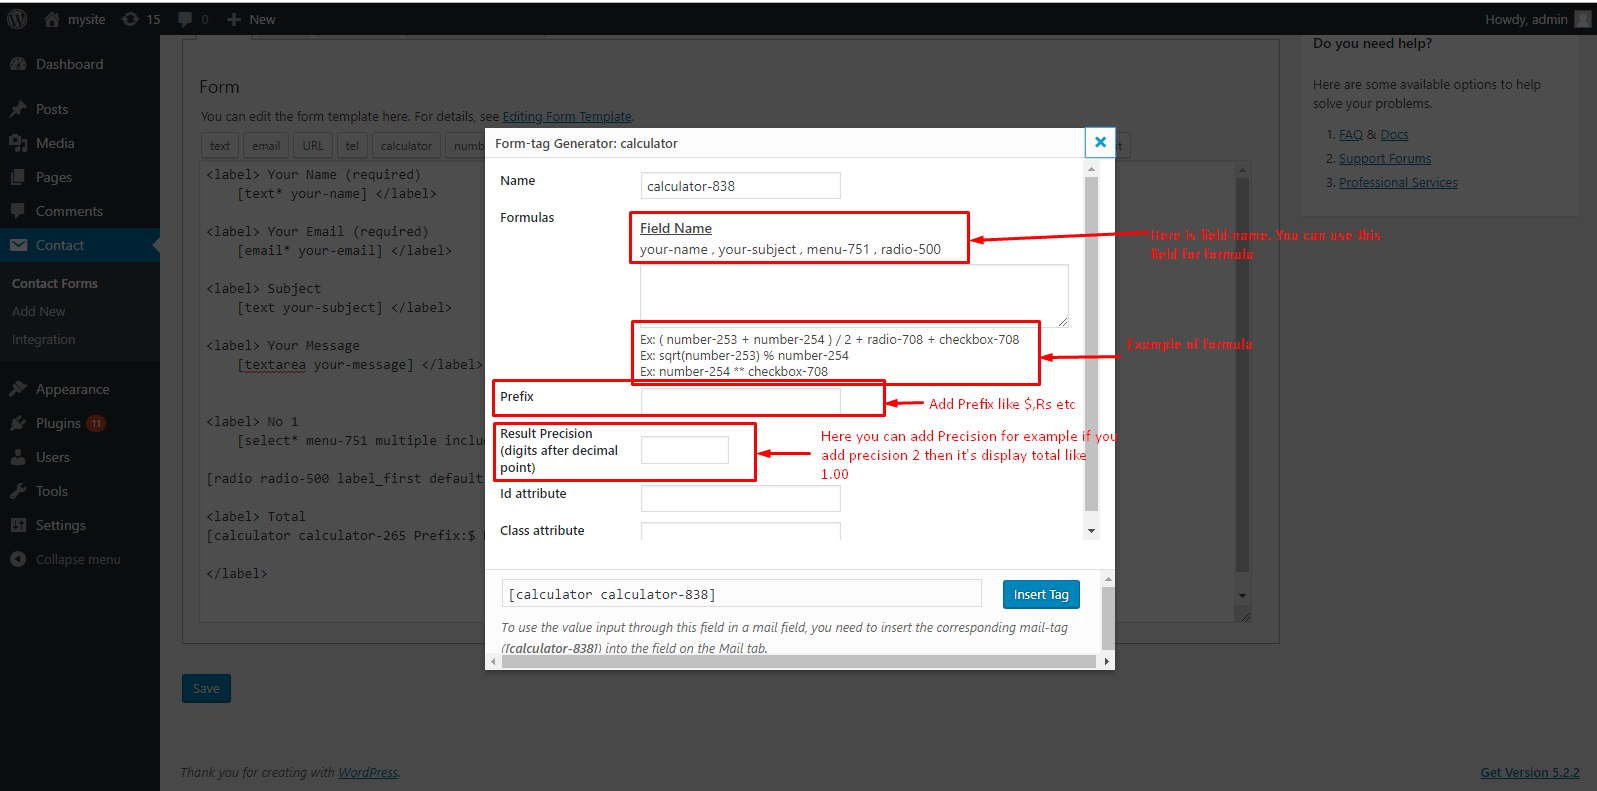The height and width of the screenshot is (791, 1597).
Task: Open the Professional Services link
Action: 1398,182
